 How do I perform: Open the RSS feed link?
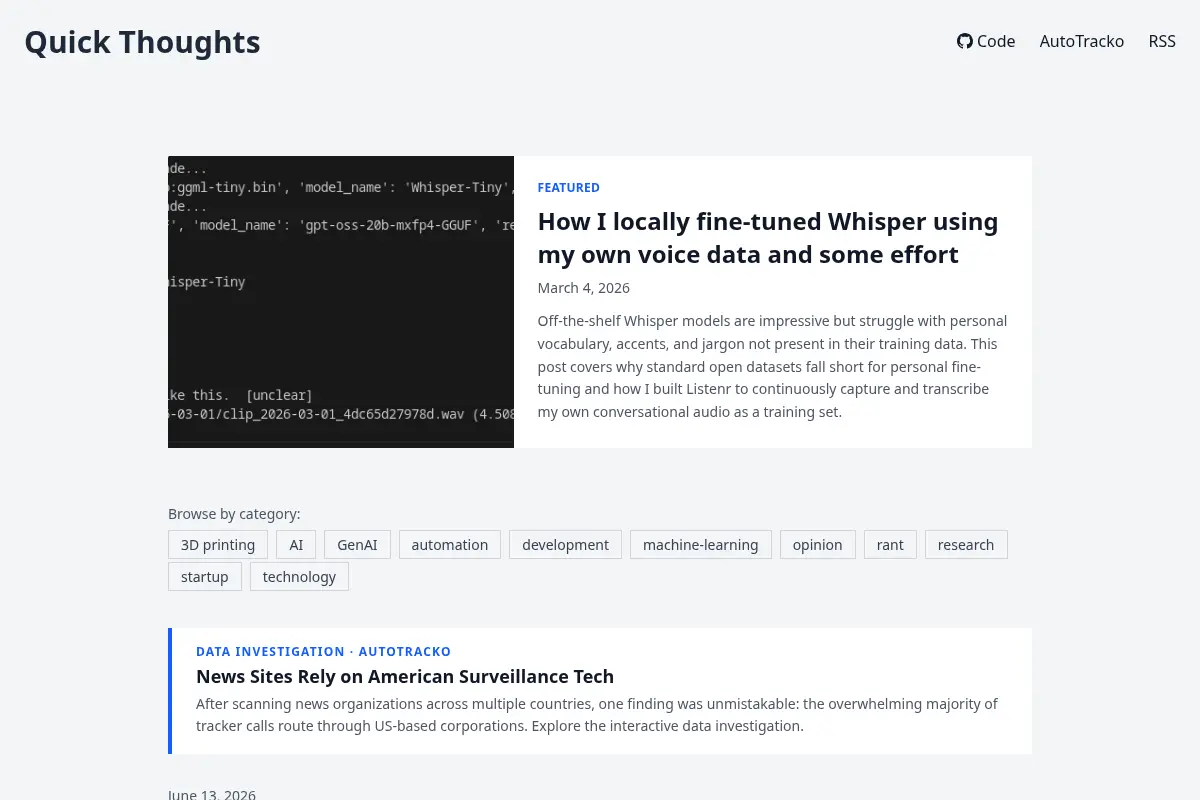pyautogui.click(x=1162, y=41)
